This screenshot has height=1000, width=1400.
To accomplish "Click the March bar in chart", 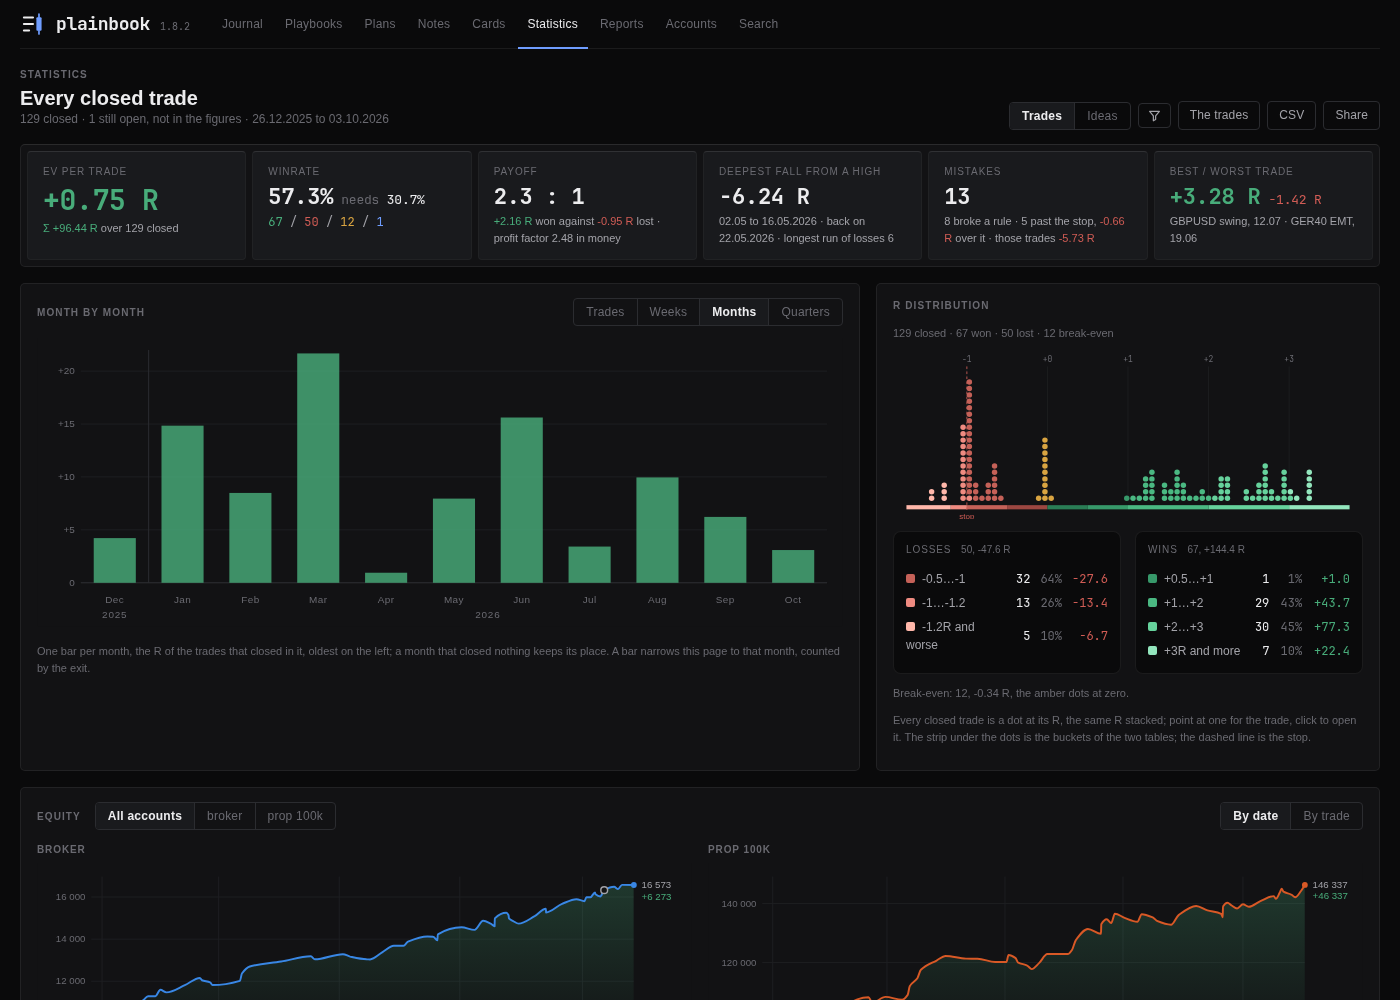I will [x=318, y=468].
